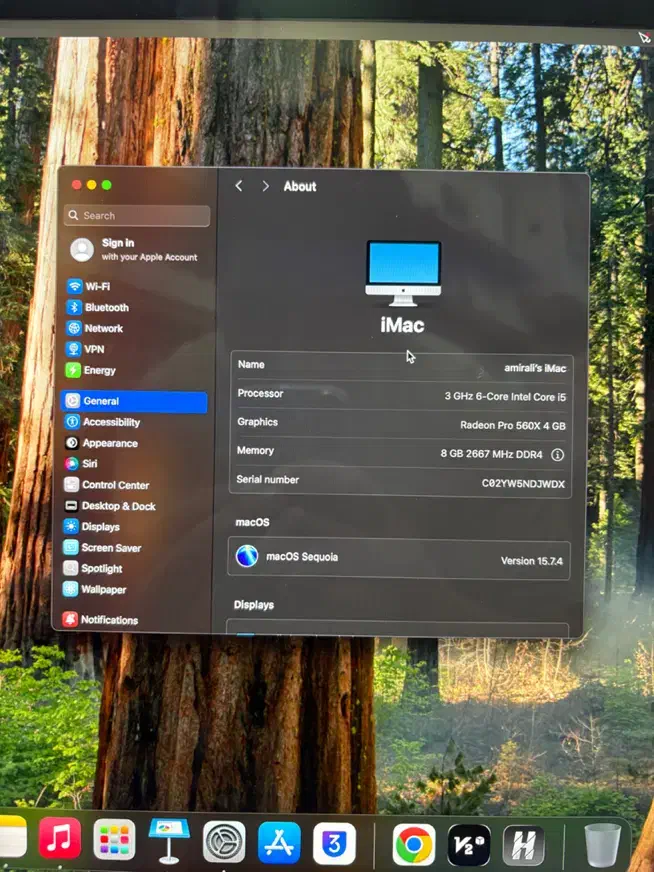Close the System Settings window
This screenshot has height=872, width=654.
(x=77, y=185)
